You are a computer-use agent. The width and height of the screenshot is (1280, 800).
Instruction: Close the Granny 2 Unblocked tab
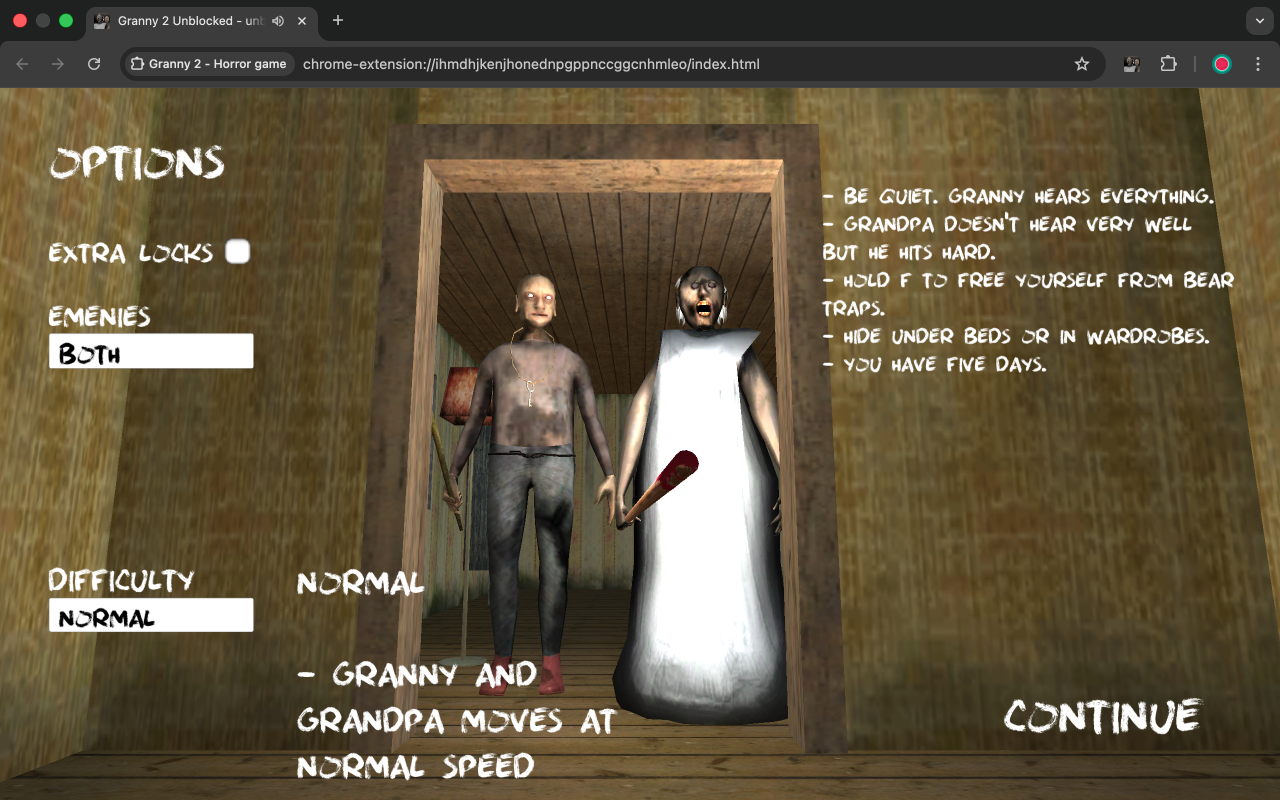tap(302, 21)
